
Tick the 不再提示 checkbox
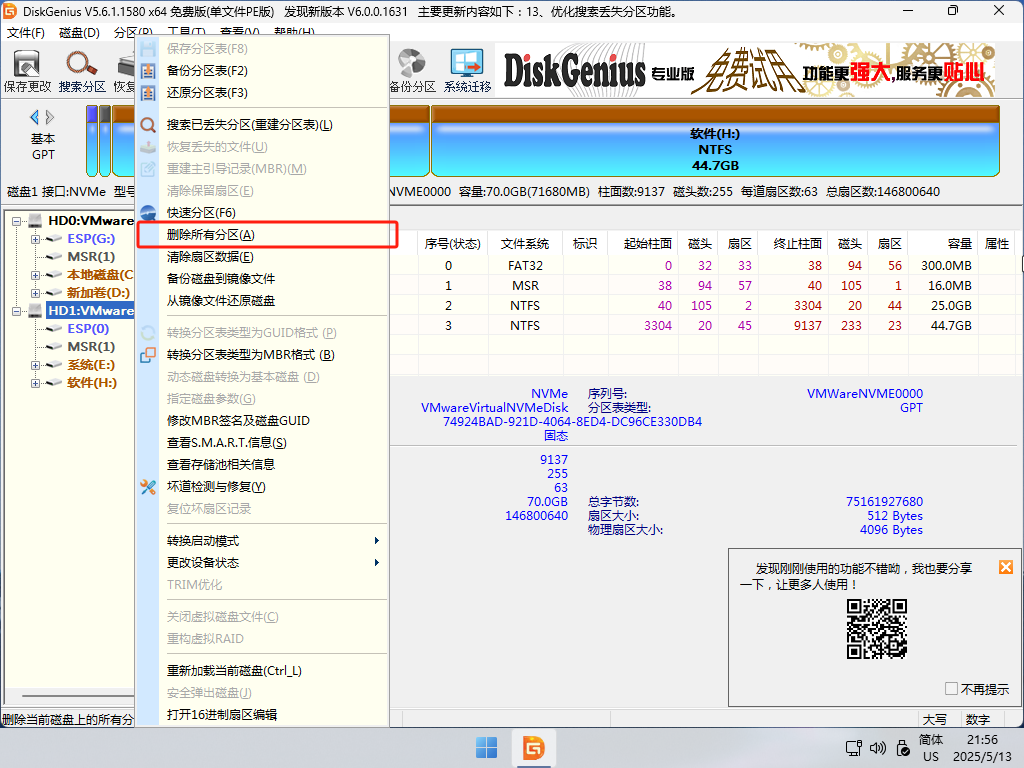coord(952,688)
